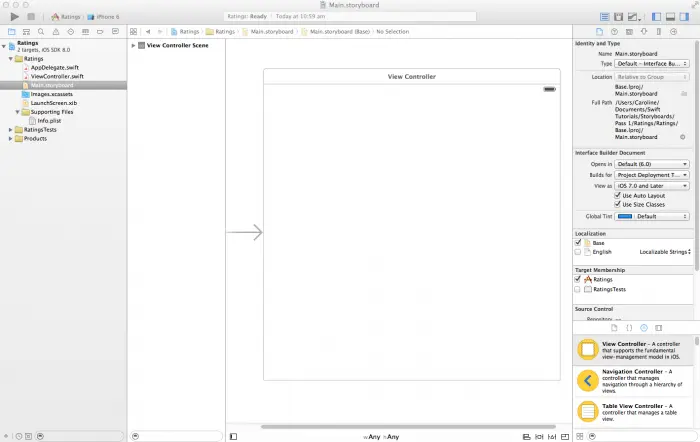
Task: Click wAny hAny size class control
Action: click(x=381, y=437)
